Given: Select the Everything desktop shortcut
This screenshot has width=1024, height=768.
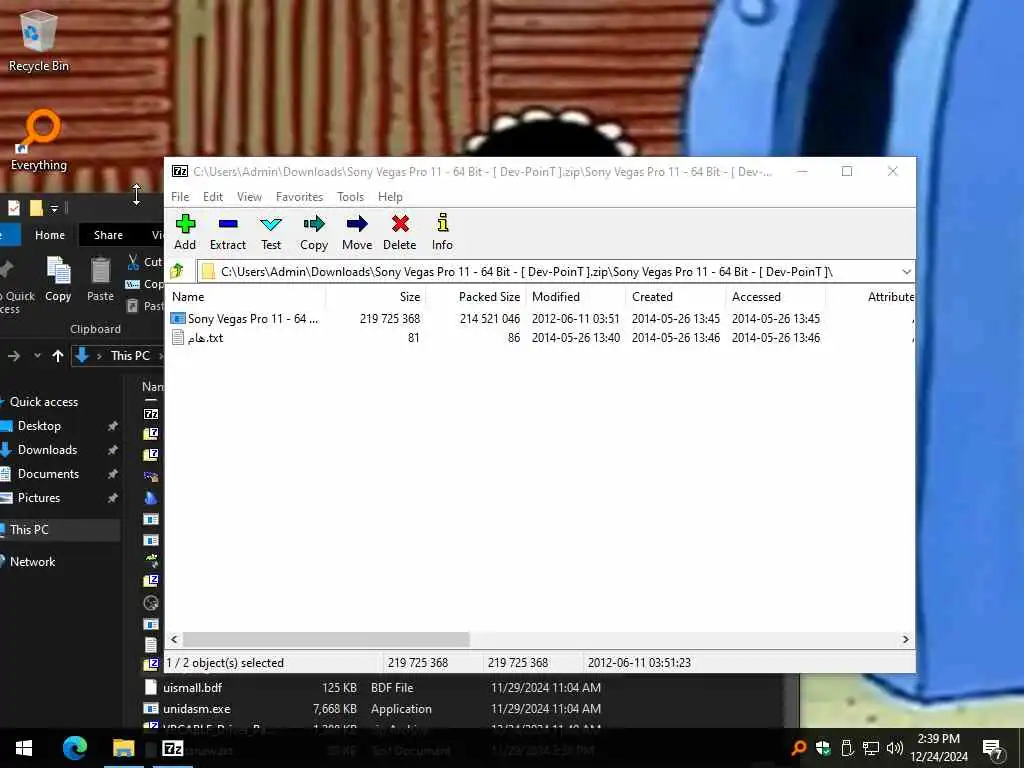Looking at the screenshot, I should click(x=39, y=140).
